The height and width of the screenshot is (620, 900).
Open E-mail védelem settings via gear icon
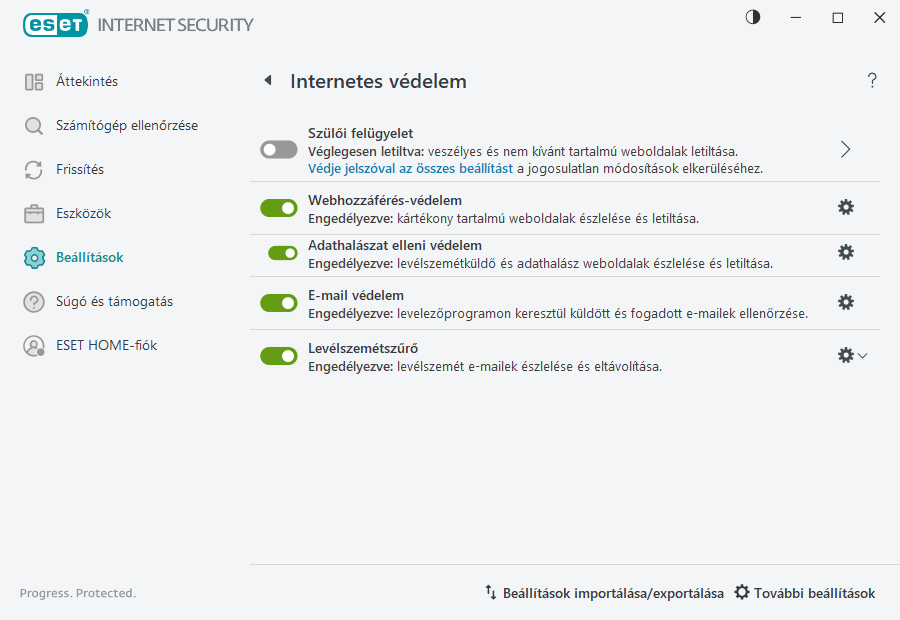(846, 301)
